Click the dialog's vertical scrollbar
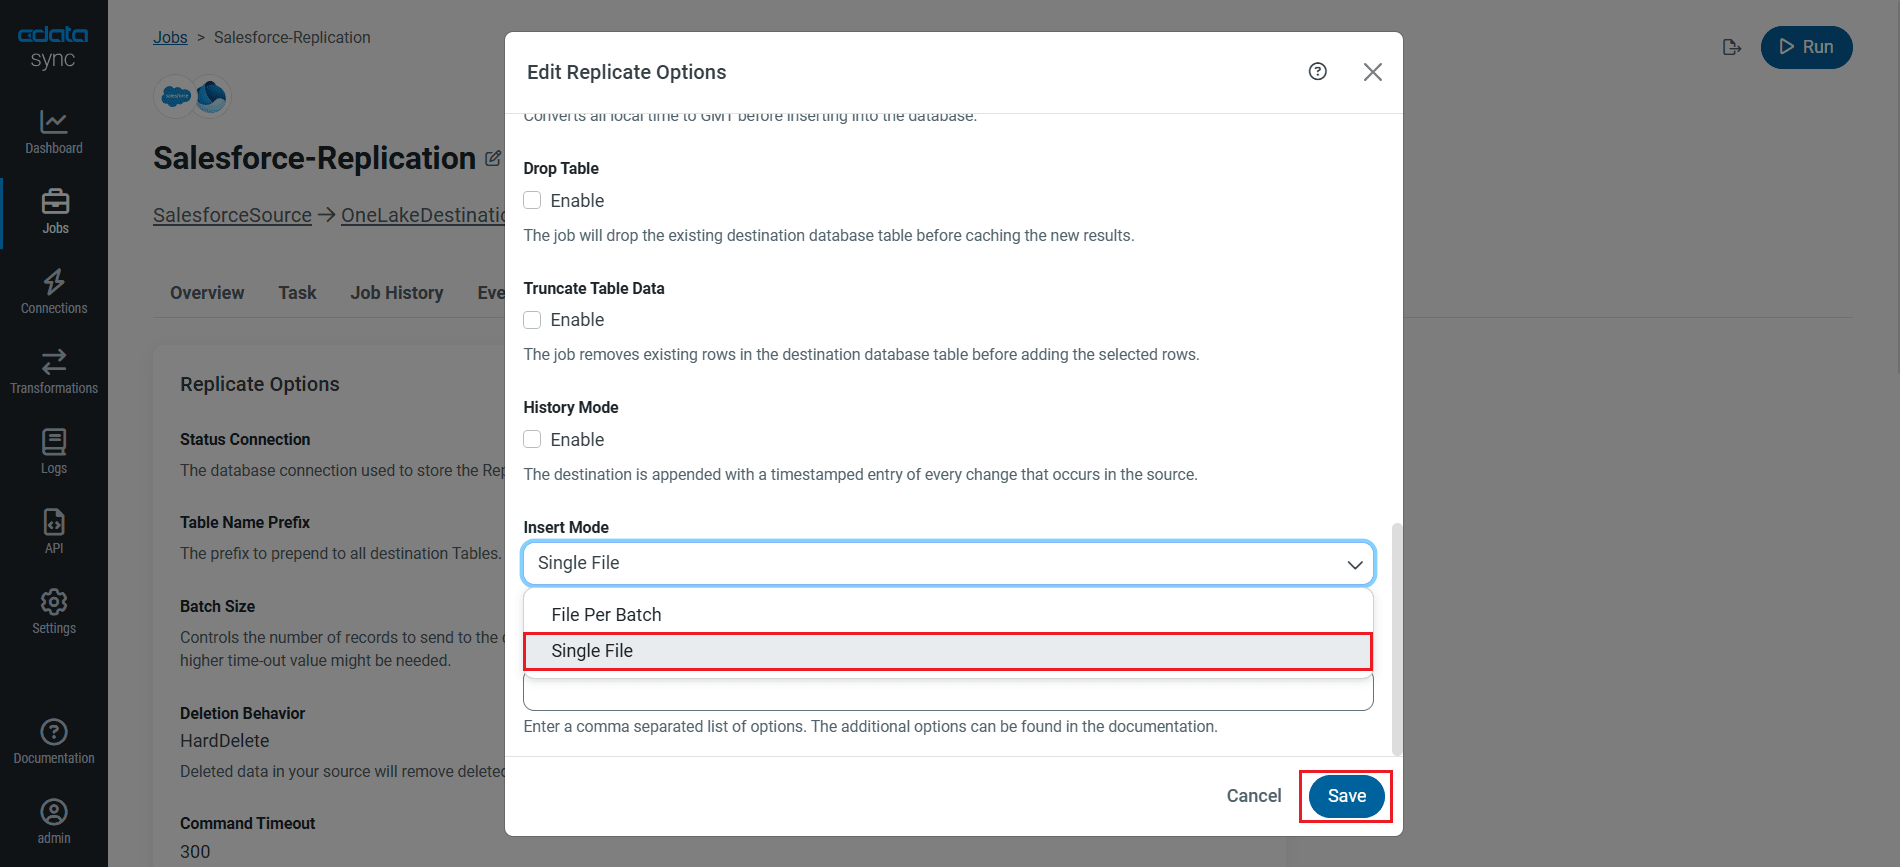This screenshot has width=1900, height=867. [1397, 638]
